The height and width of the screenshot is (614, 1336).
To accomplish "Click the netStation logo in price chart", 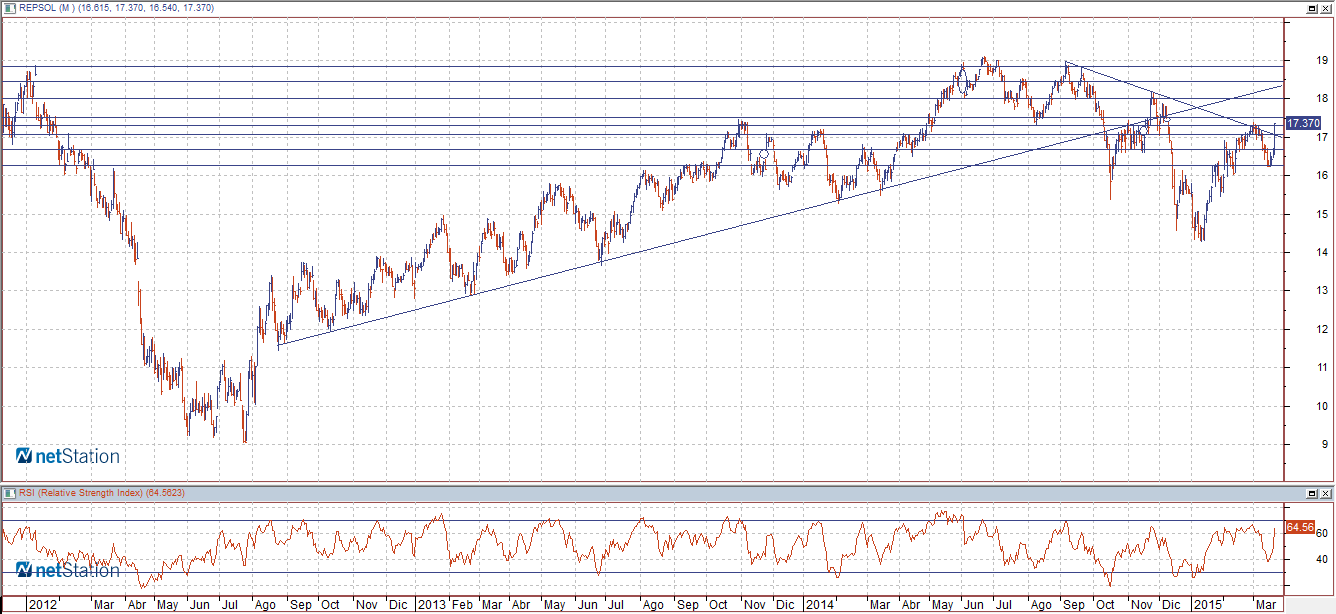I will (x=68, y=457).
